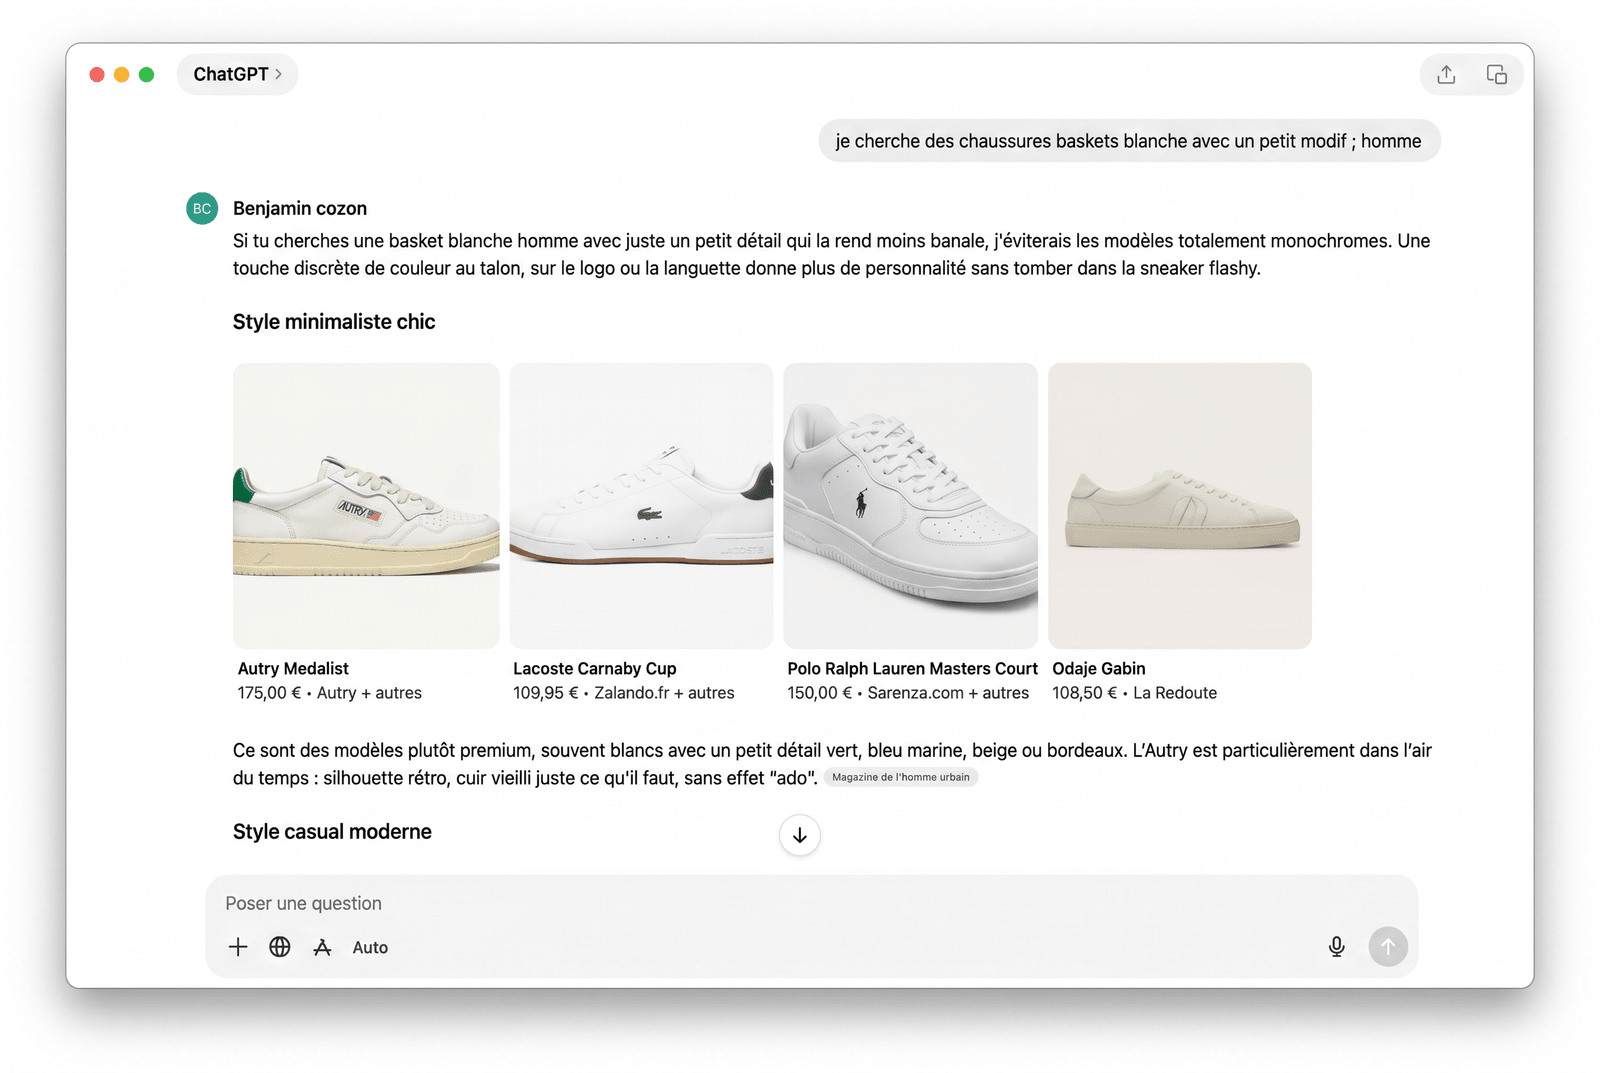Jump to bottom with down arrow button

pyautogui.click(x=800, y=835)
